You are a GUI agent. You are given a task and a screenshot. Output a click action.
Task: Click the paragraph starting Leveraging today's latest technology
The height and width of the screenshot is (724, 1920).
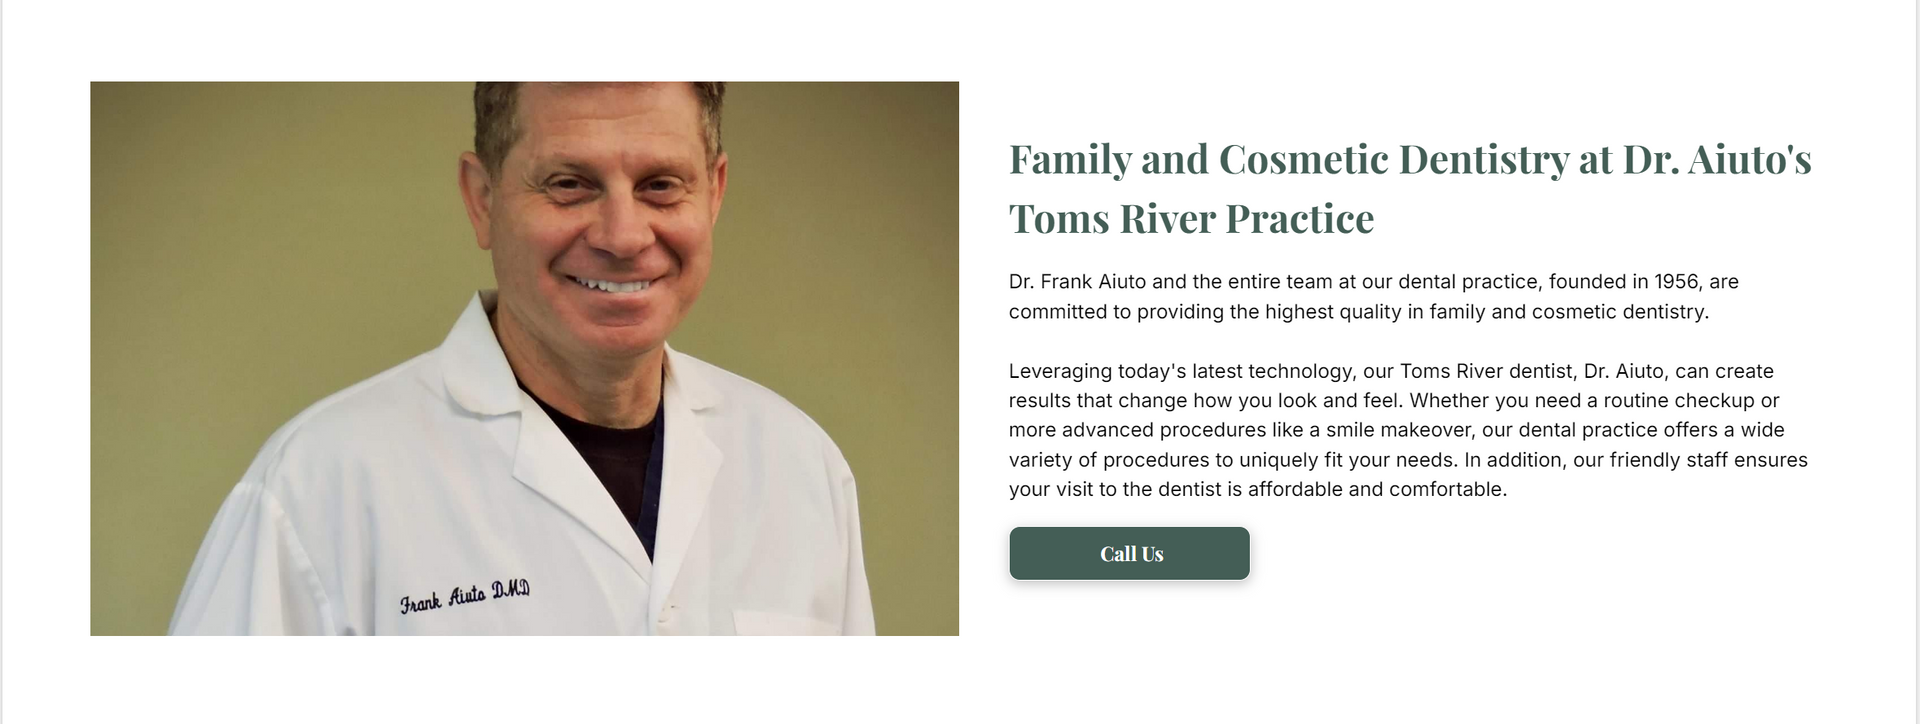tap(1408, 430)
